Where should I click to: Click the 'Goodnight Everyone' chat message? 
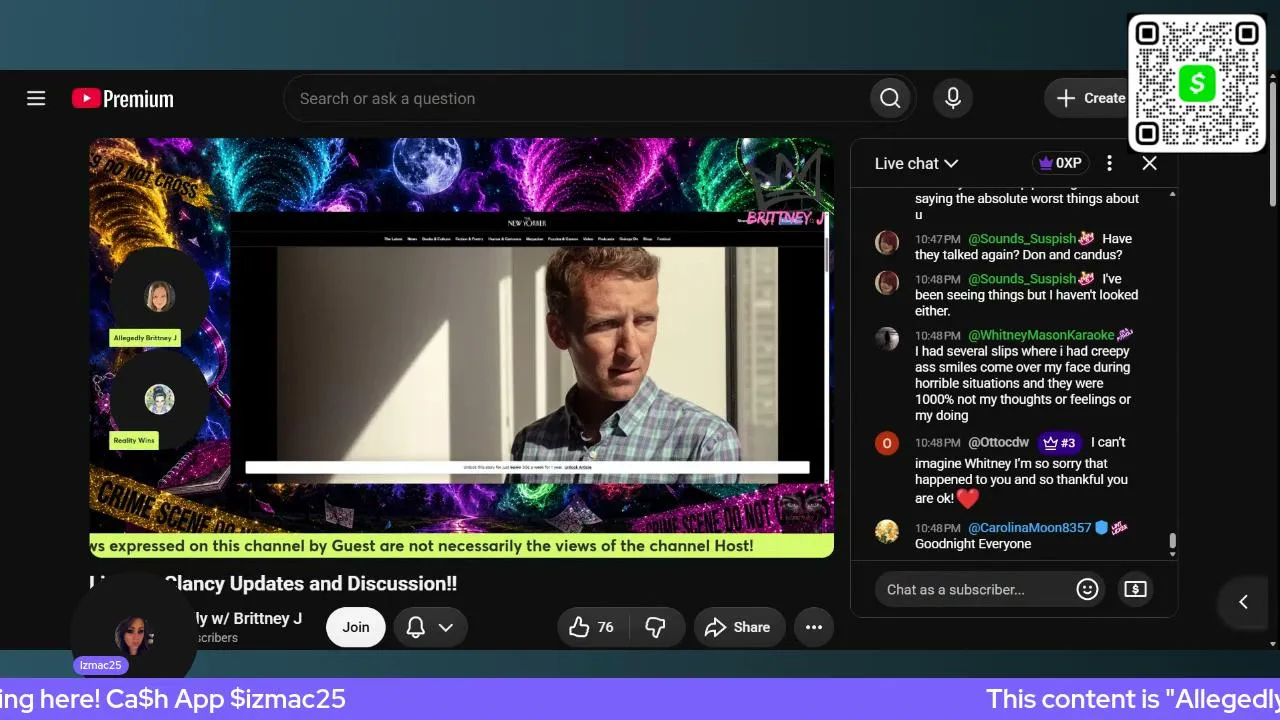[x=973, y=544]
